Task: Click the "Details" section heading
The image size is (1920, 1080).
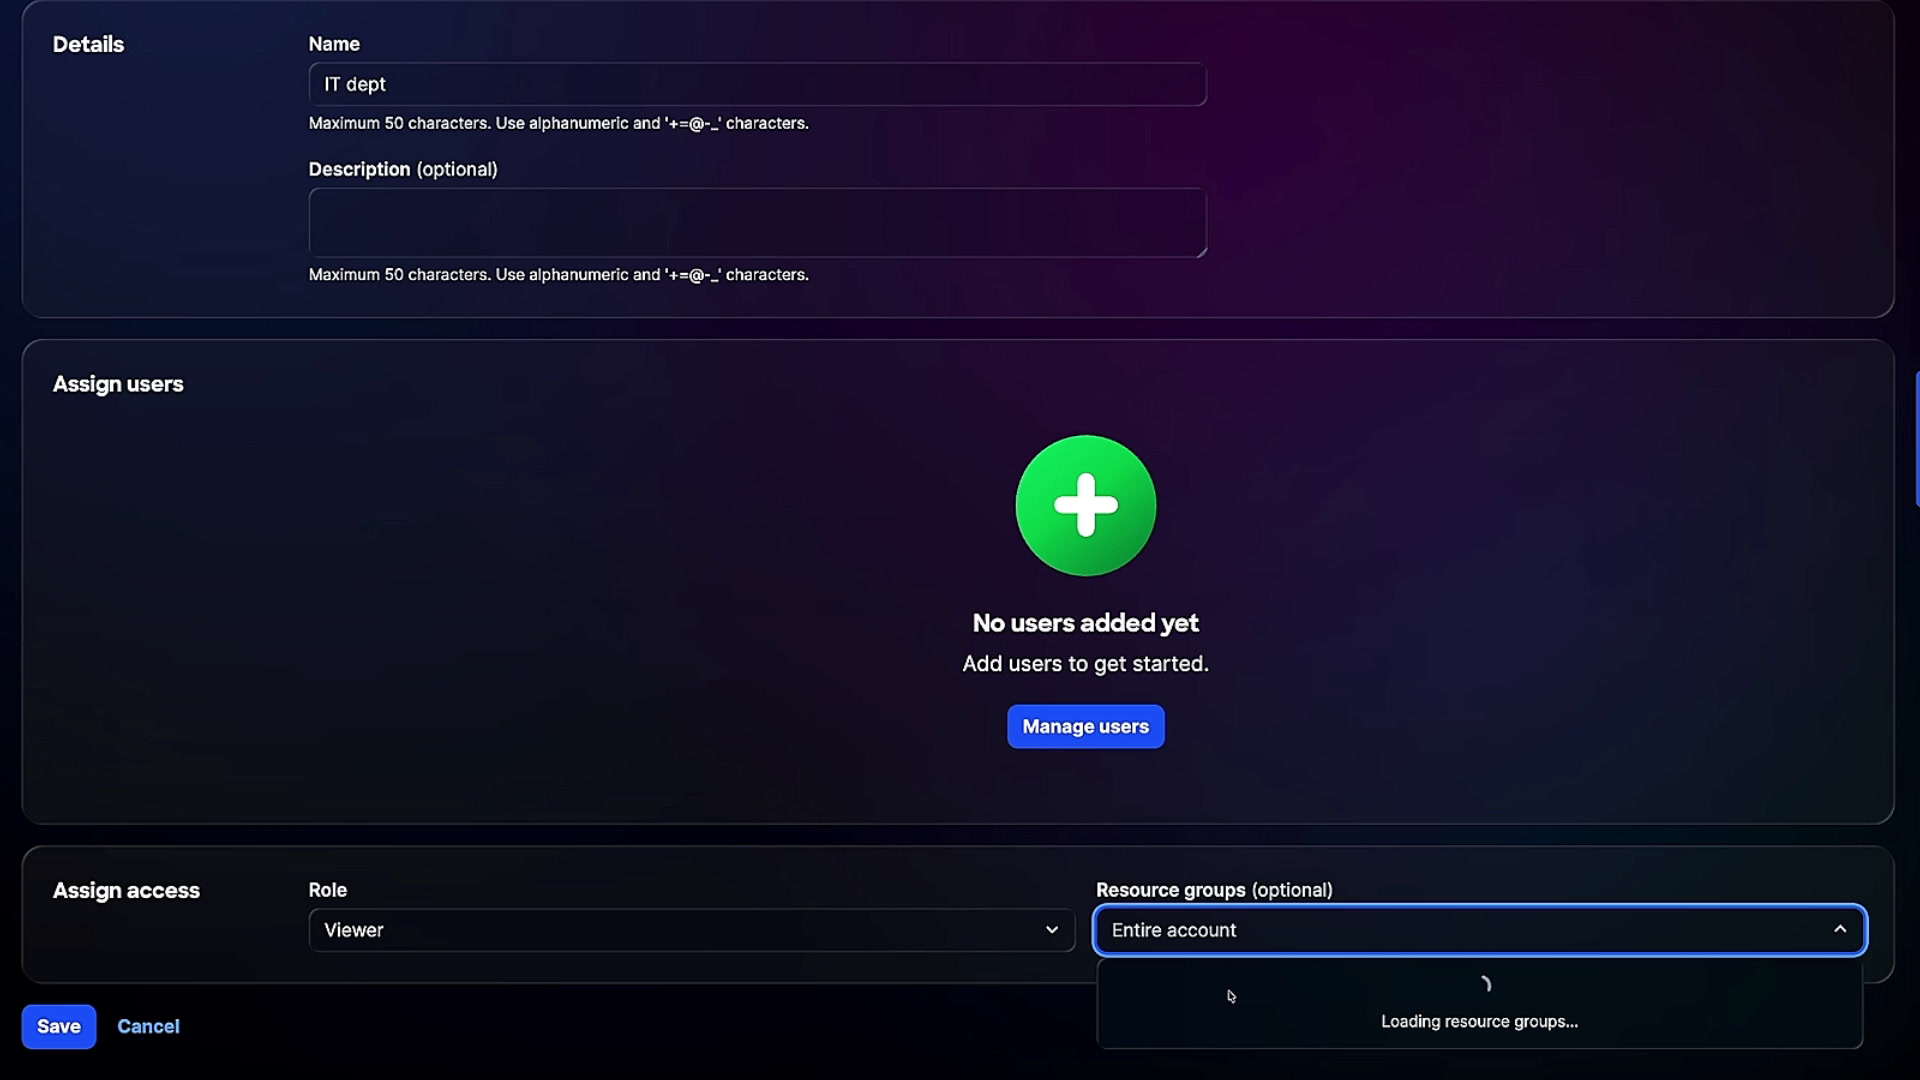Action: point(88,44)
